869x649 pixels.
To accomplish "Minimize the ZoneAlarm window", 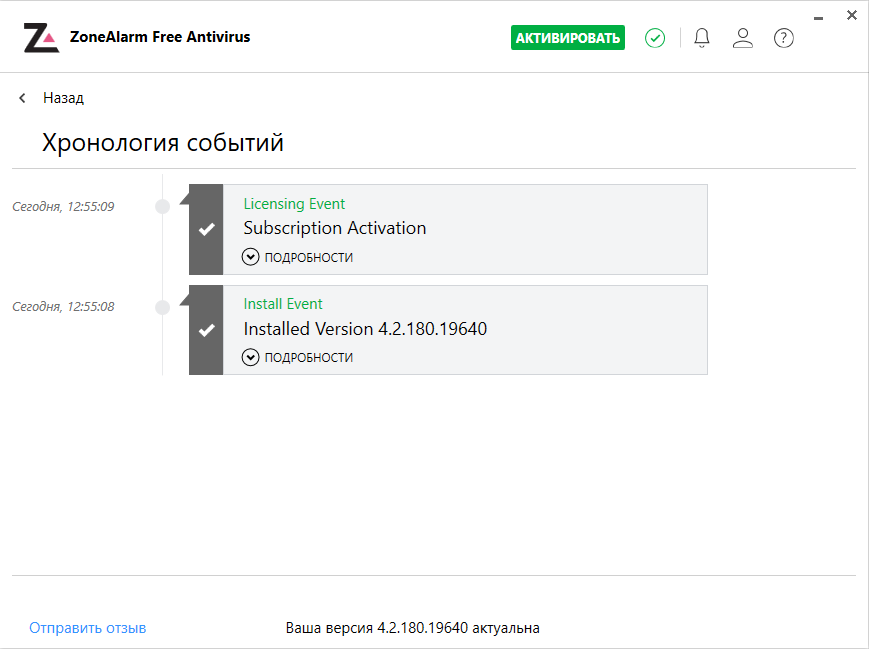I will click(x=819, y=15).
